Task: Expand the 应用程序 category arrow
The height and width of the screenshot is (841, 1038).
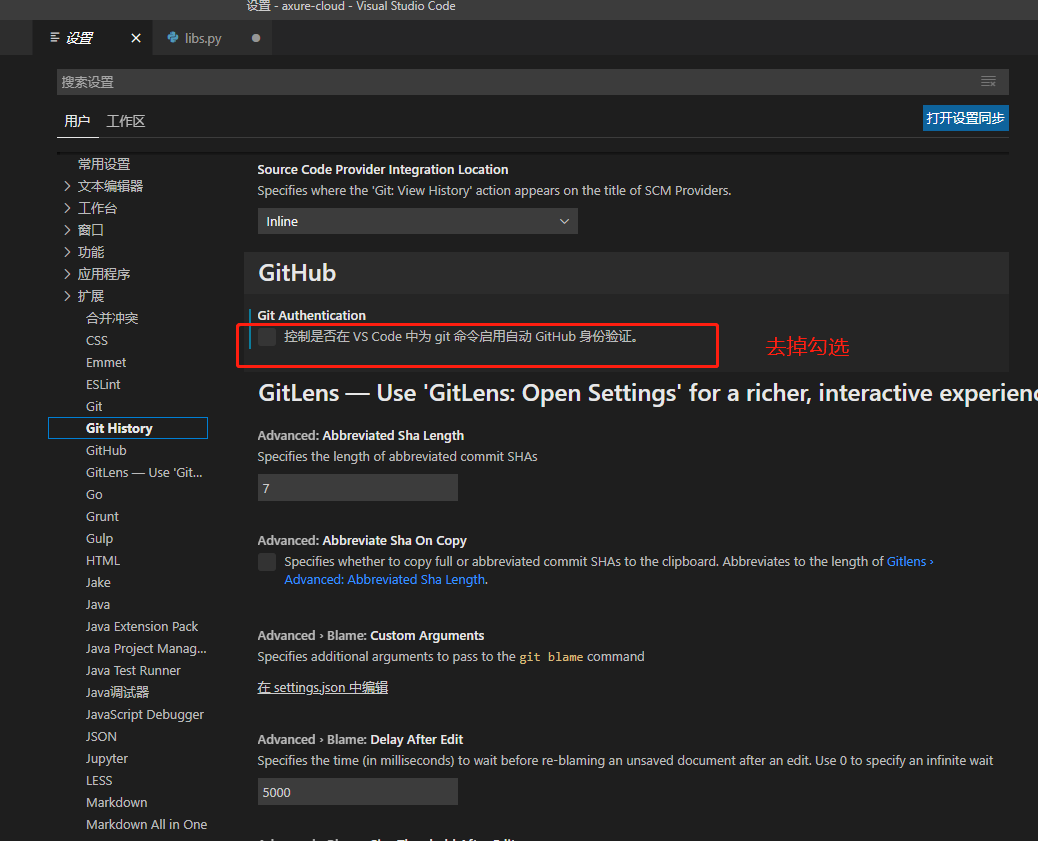Action: (67, 274)
